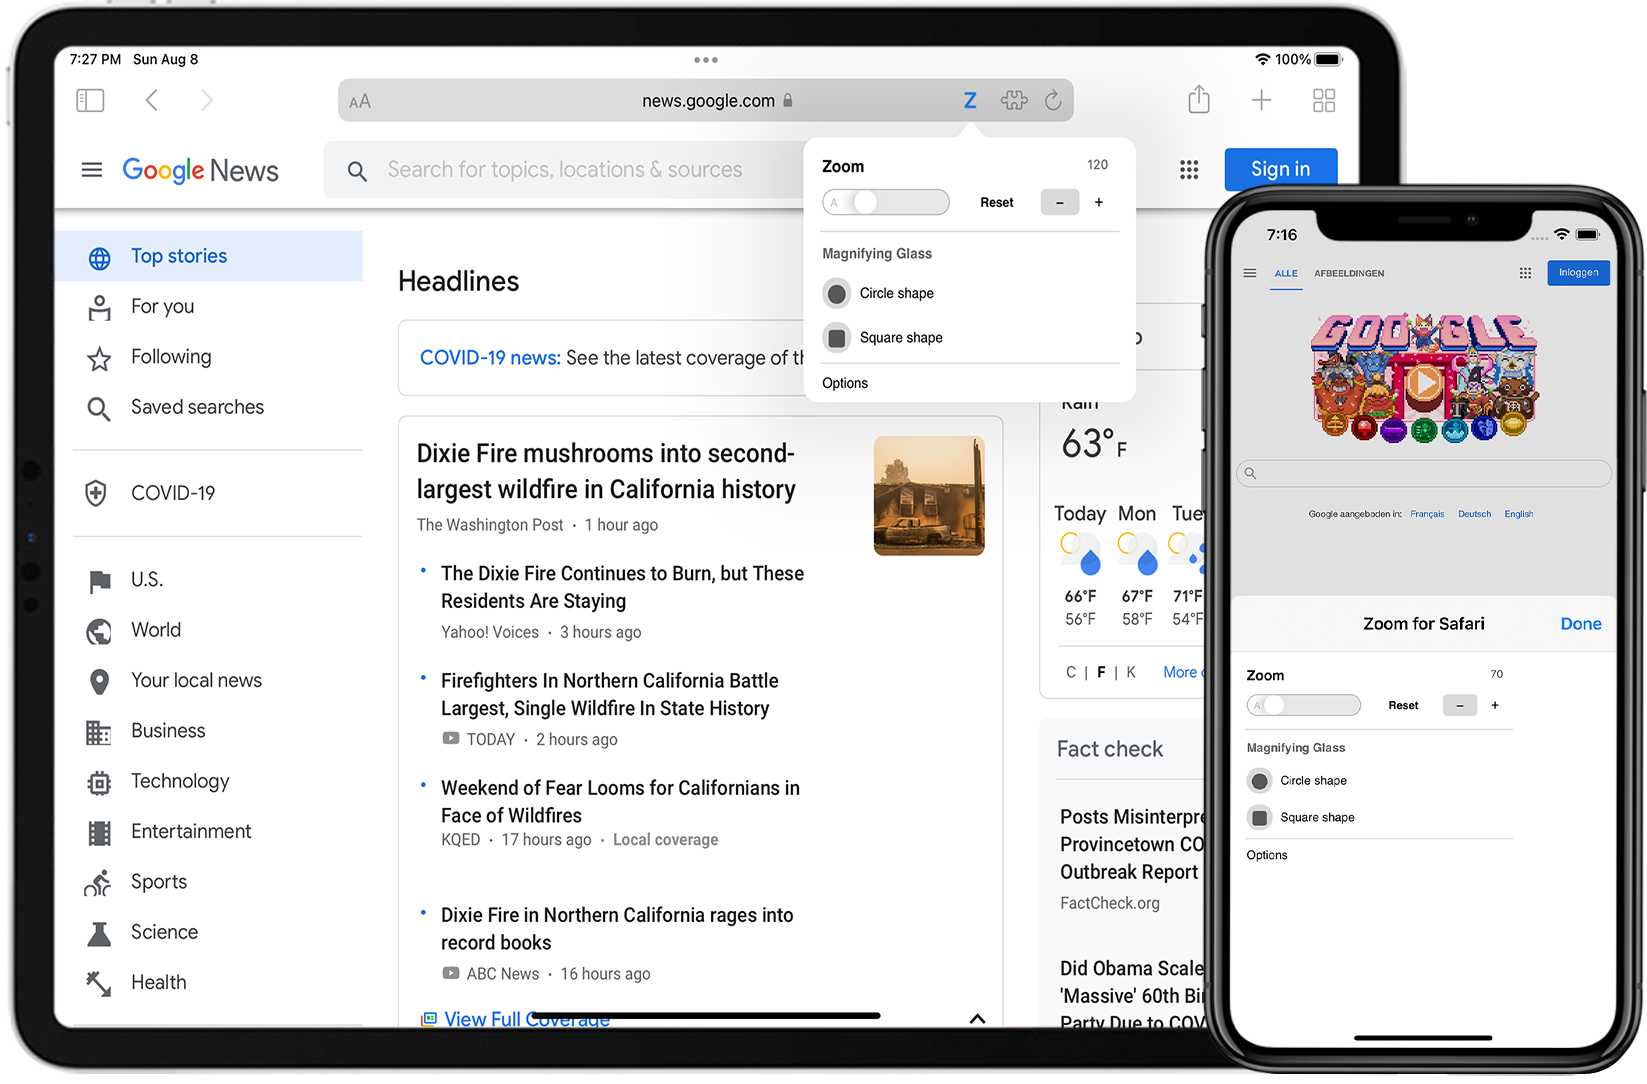Viewport: 1647px width, 1084px height.
Task: Open the Safari extensions puzzle icon
Action: point(1014,100)
